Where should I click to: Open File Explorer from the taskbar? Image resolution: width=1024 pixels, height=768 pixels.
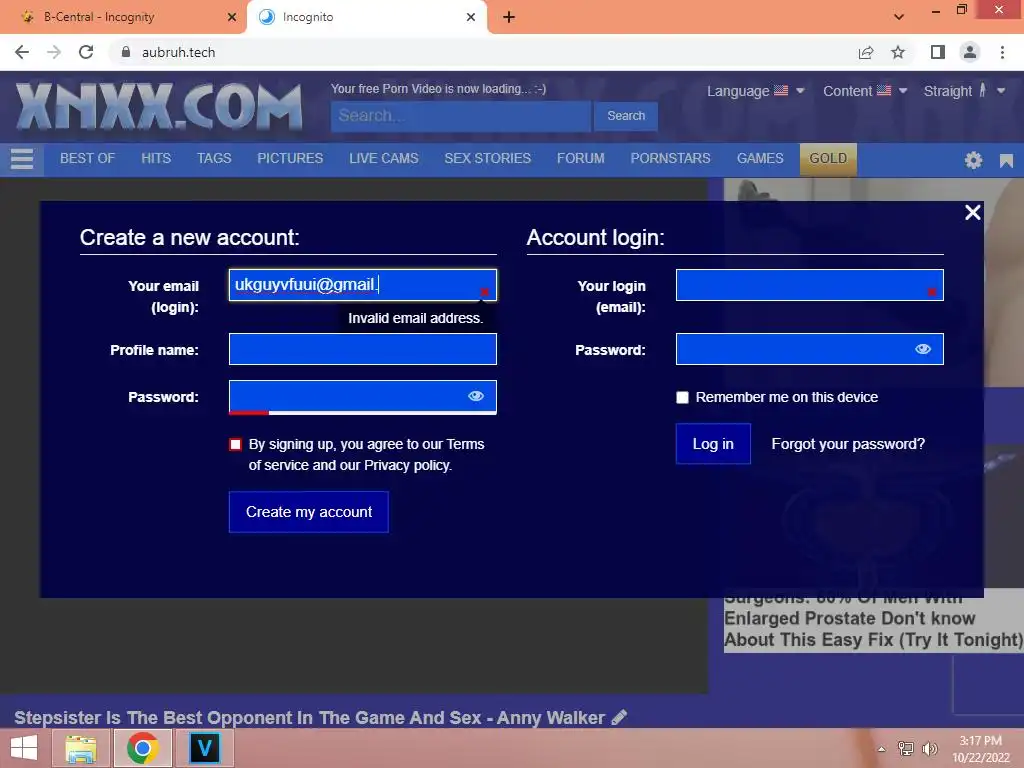coord(81,748)
